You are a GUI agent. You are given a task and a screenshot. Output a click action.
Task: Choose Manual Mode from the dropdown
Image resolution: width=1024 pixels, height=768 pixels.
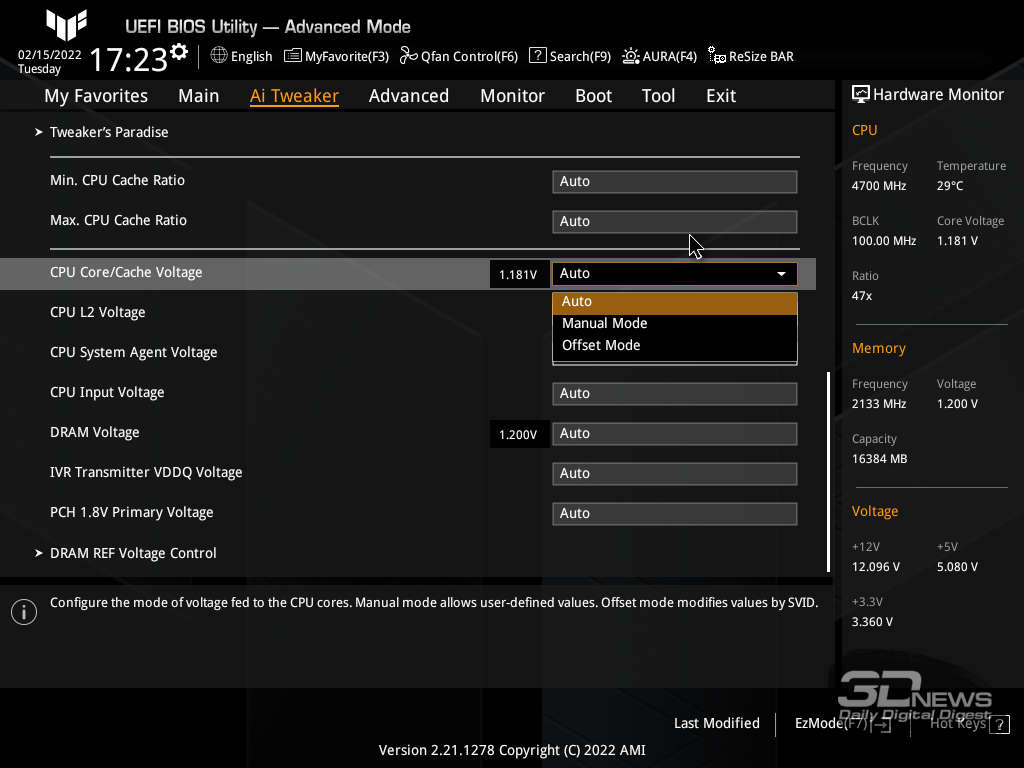click(675, 323)
